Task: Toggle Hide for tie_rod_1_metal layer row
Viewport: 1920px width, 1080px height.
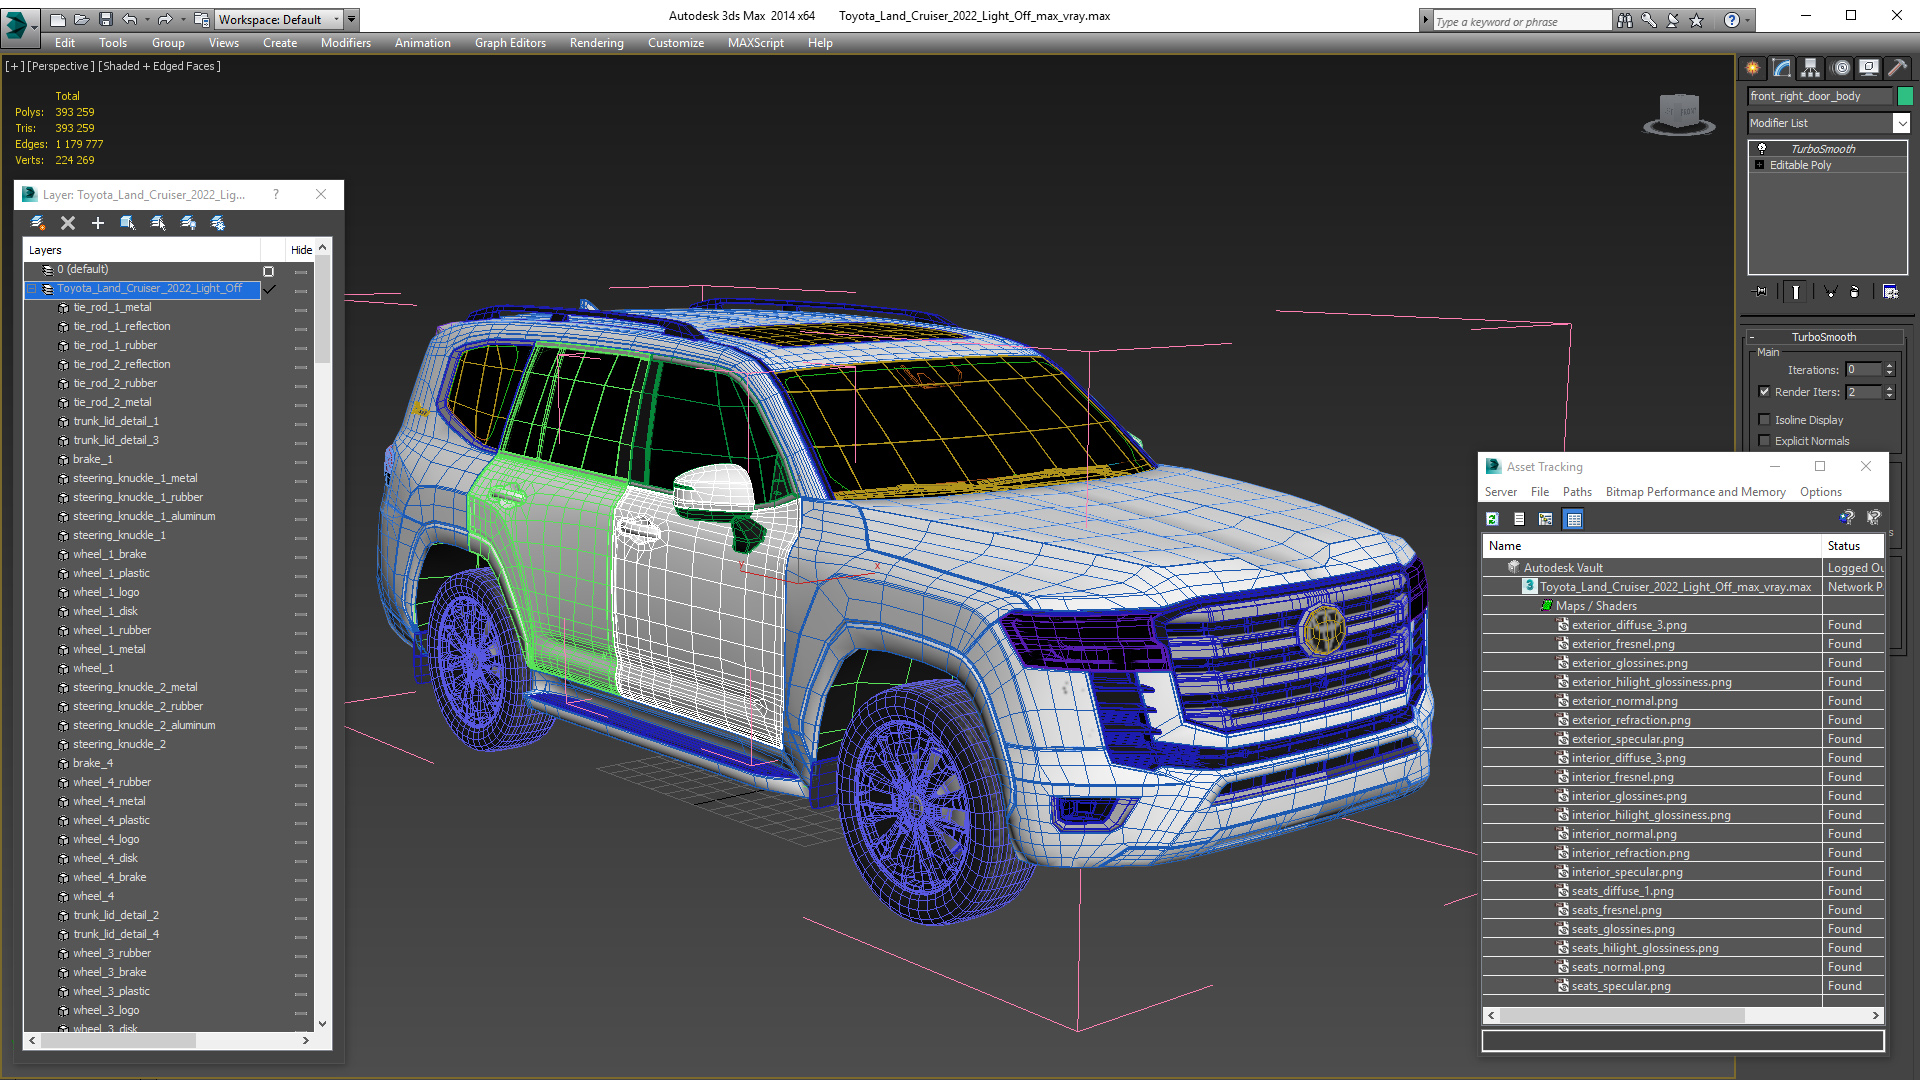Action: point(300,310)
